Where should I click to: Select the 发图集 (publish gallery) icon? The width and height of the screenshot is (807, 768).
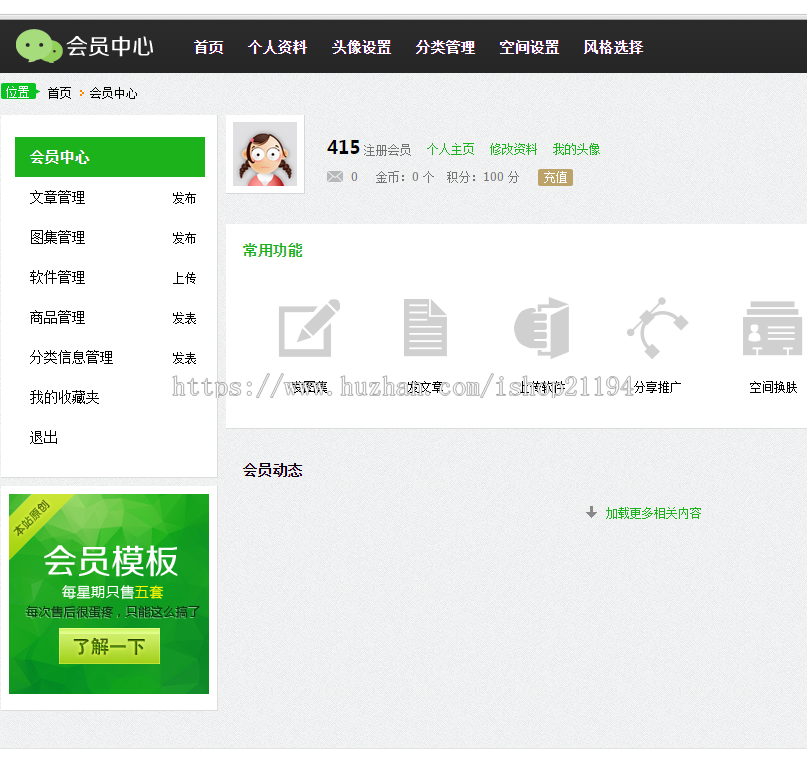(x=308, y=328)
